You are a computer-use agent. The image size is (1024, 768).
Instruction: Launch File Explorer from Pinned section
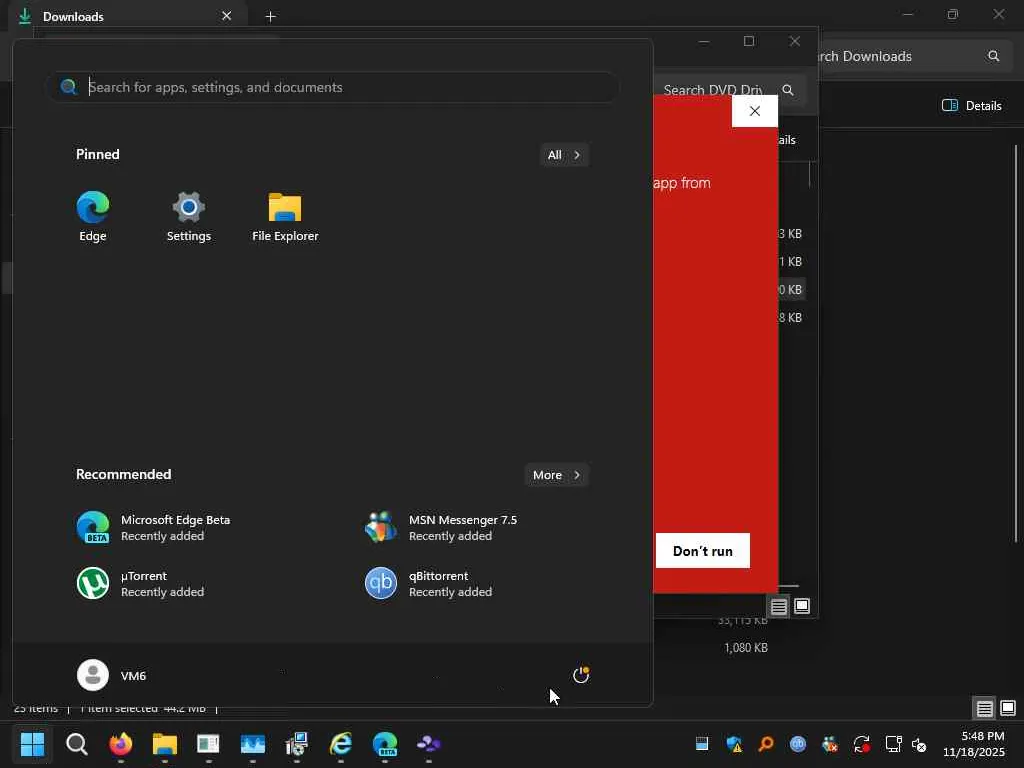pyautogui.click(x=285, y=217)
